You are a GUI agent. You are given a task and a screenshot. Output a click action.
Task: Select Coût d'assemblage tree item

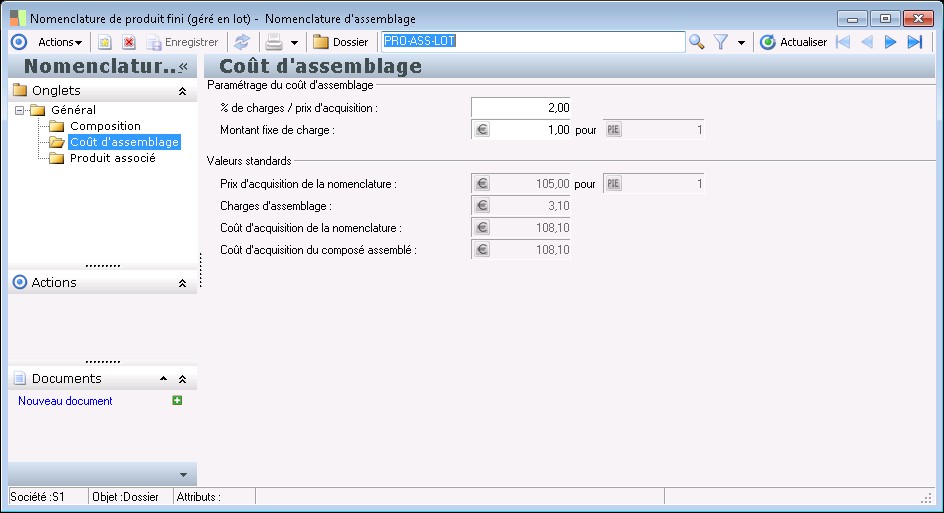tap(125, 142)
